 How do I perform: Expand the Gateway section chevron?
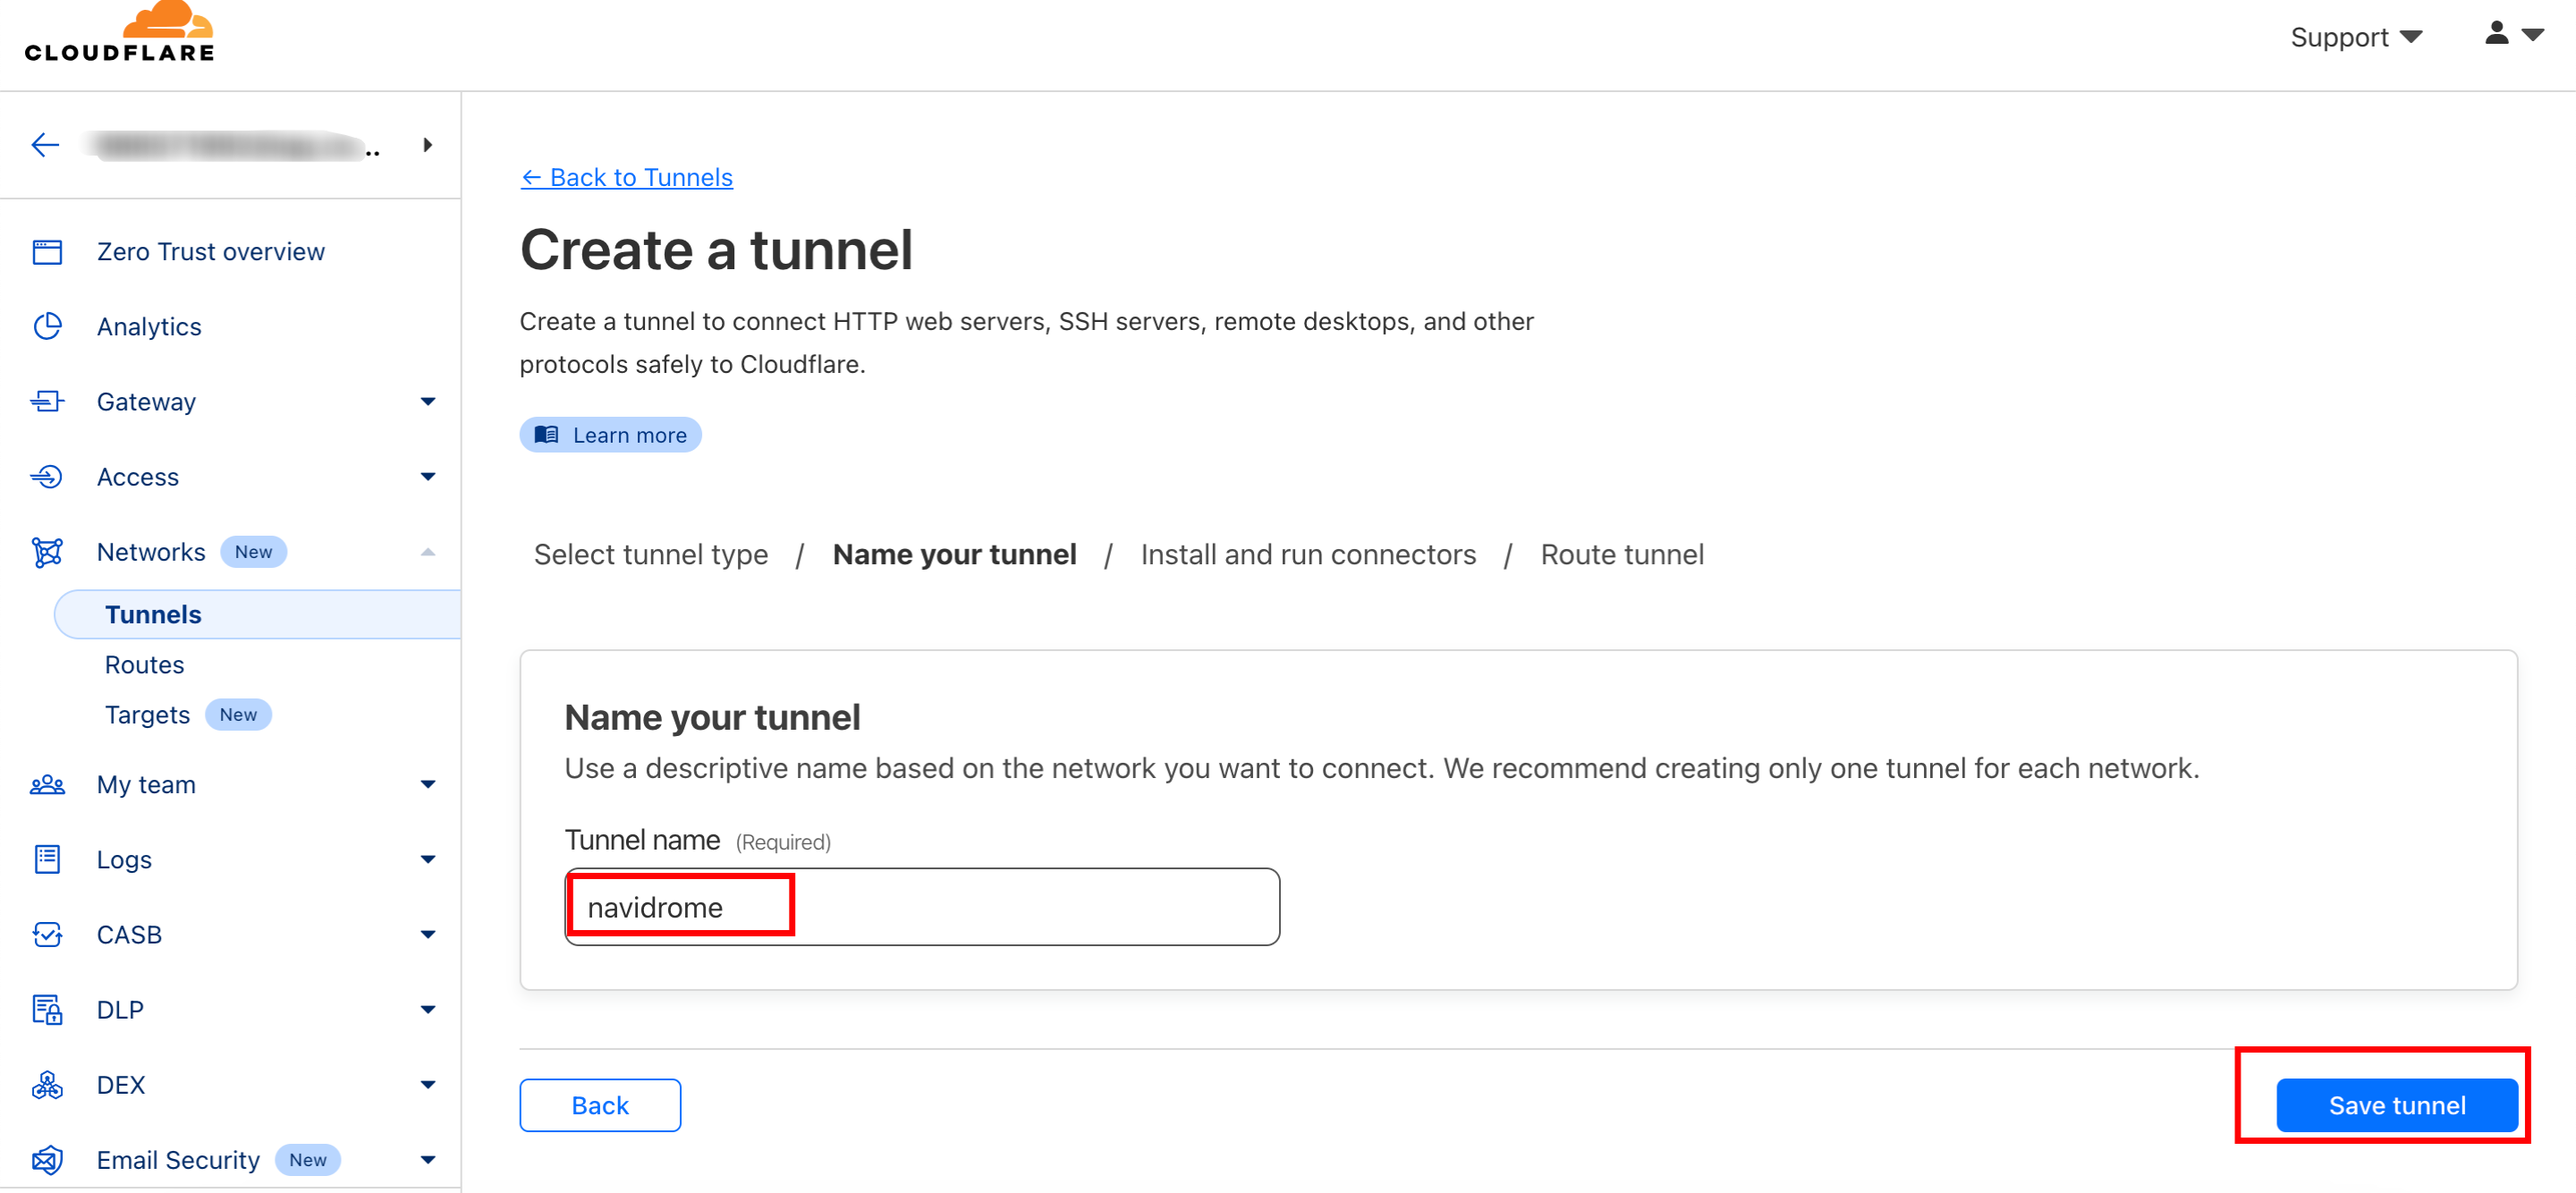tap(428, 402)
